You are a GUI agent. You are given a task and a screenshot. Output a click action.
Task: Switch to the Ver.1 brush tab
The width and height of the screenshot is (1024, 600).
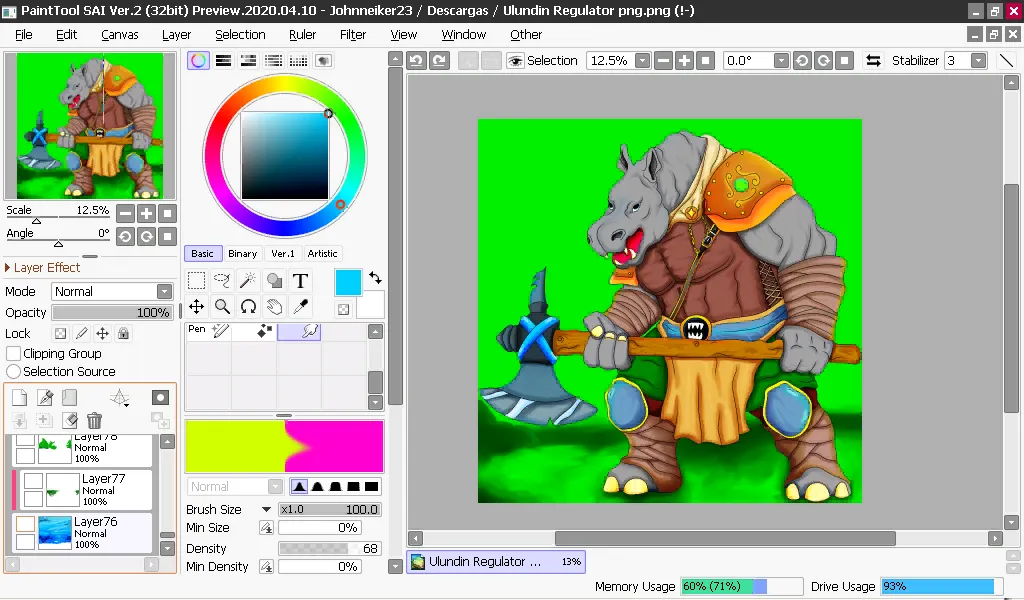pos(283,253)
